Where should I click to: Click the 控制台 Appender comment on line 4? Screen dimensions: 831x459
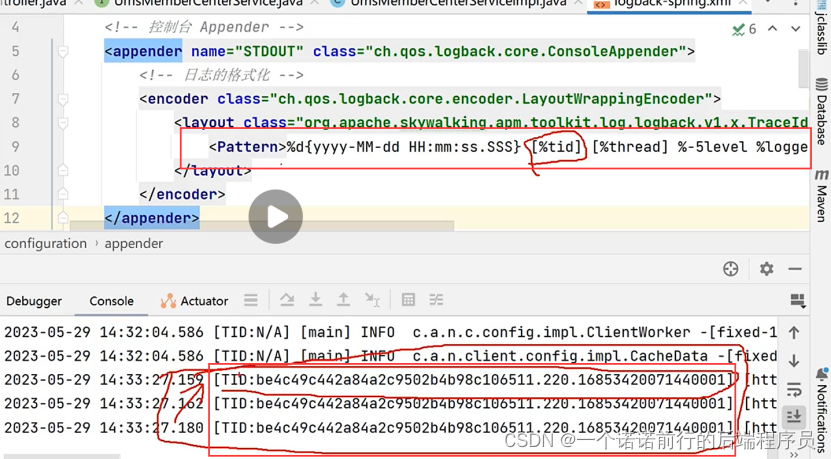pos(204,27)
